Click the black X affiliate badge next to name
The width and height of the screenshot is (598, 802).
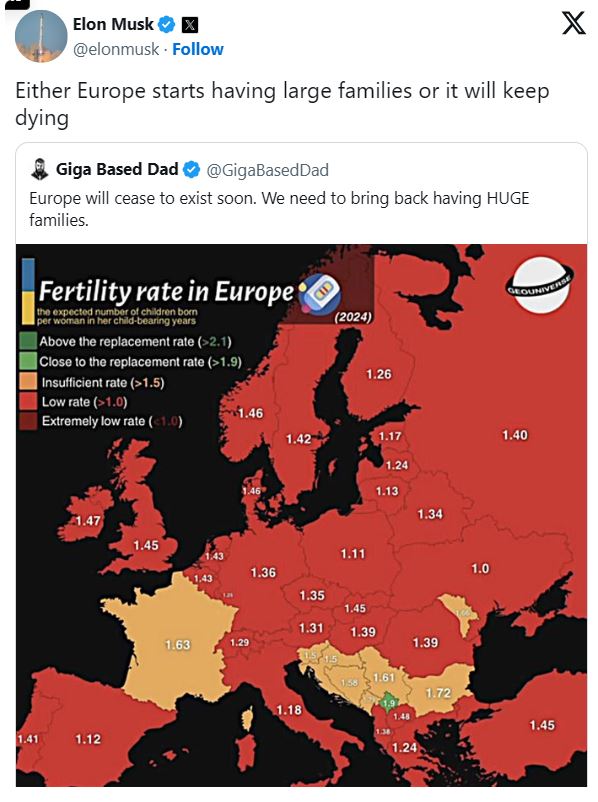190,25
